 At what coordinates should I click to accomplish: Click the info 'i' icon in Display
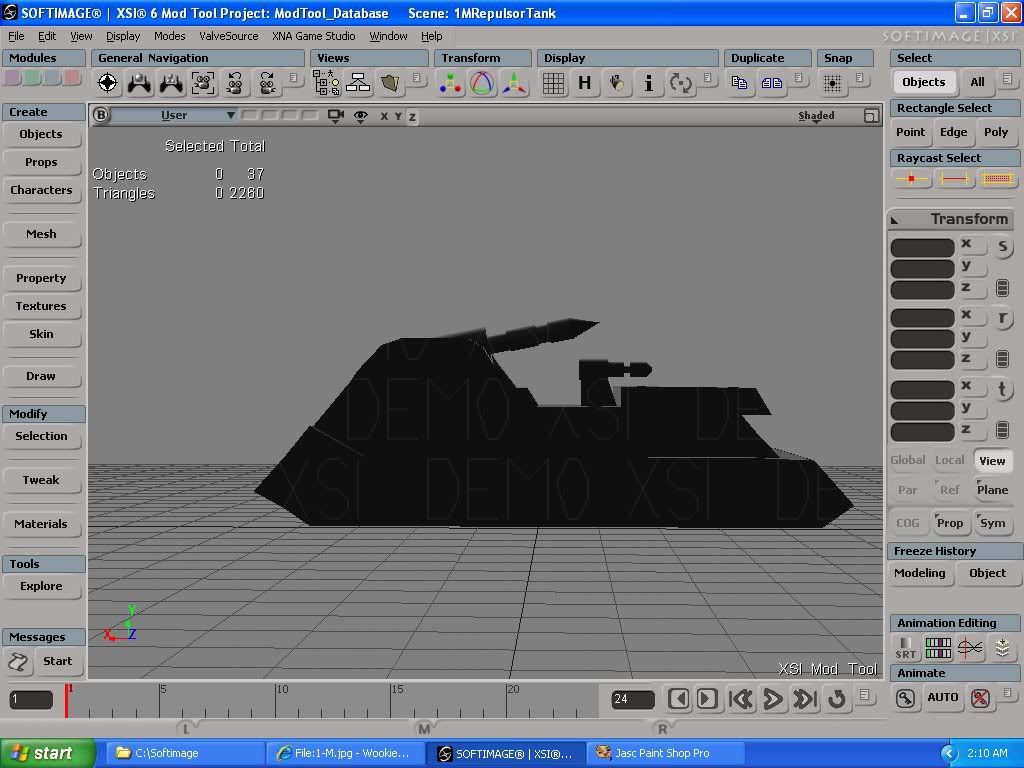648,83
